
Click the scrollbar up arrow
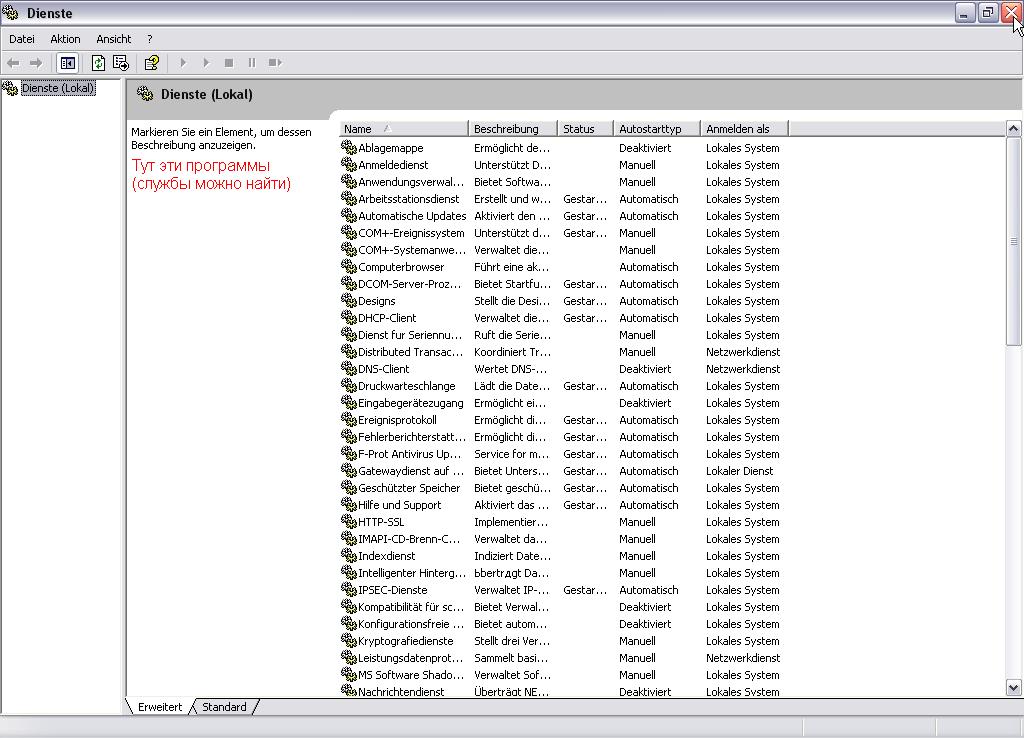click(x=1014, y=129)
